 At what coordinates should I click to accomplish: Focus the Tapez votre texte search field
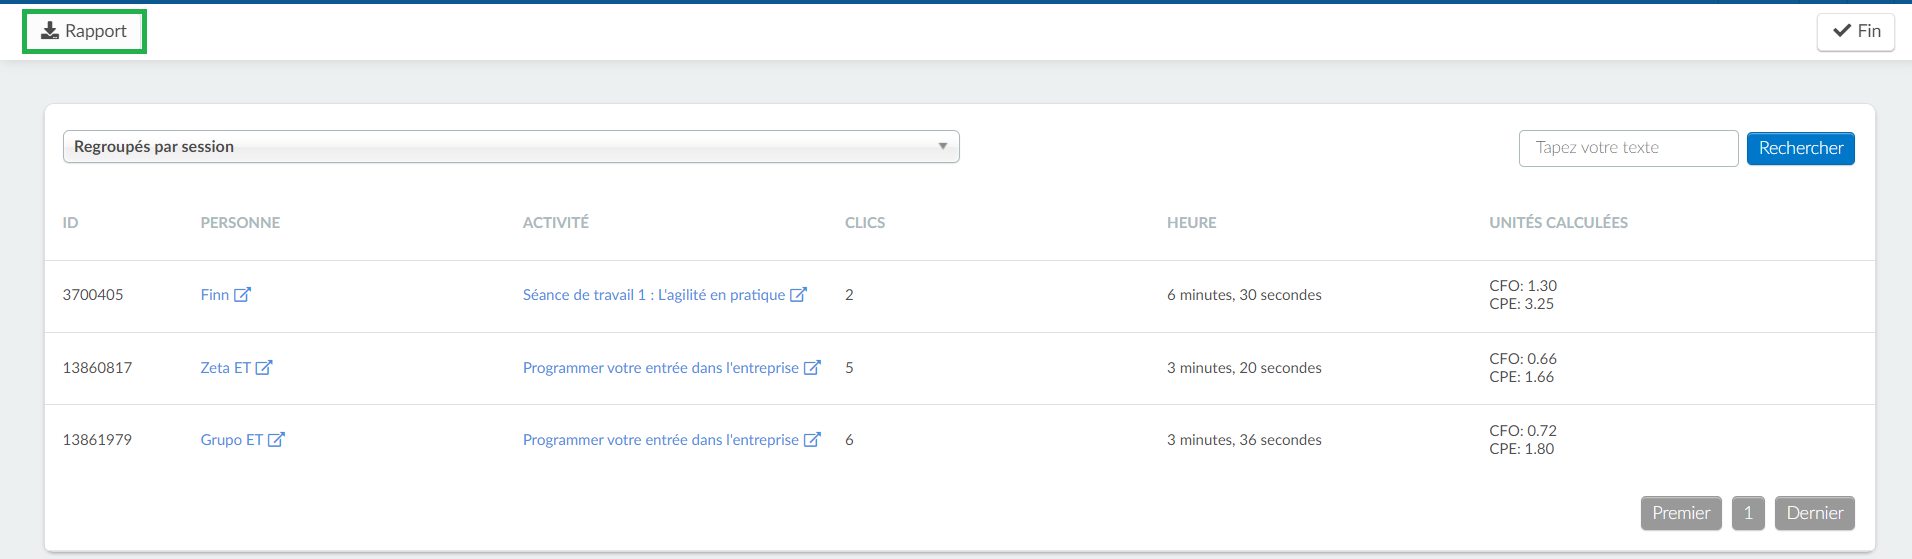(1628, 148)
